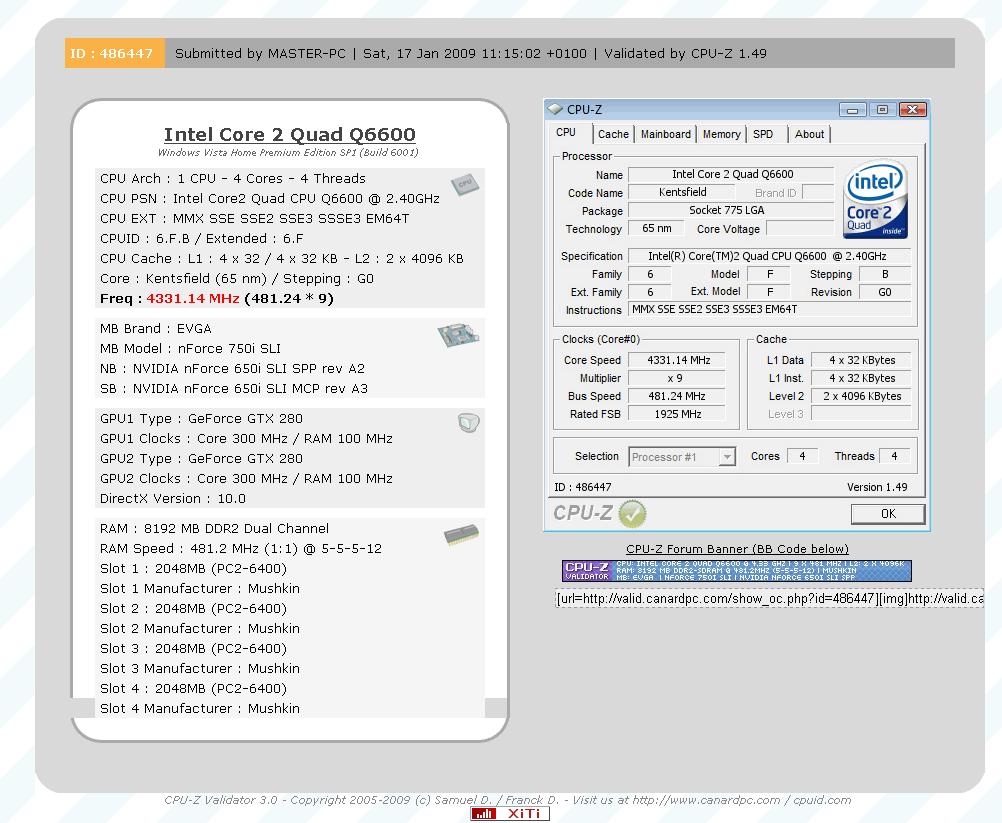
Task: Click the Intel Core 2 Quad Q6600 heading
Action: (289, 135)
